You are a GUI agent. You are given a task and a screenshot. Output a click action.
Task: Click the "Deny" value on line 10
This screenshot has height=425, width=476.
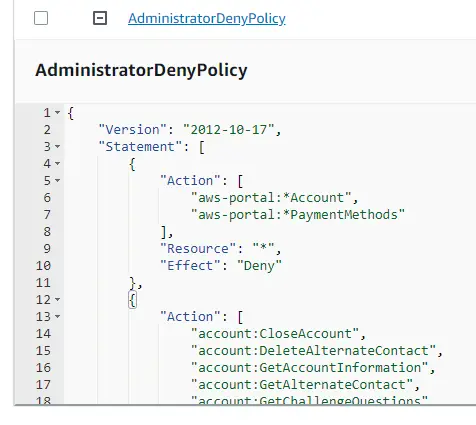[259, 266]
